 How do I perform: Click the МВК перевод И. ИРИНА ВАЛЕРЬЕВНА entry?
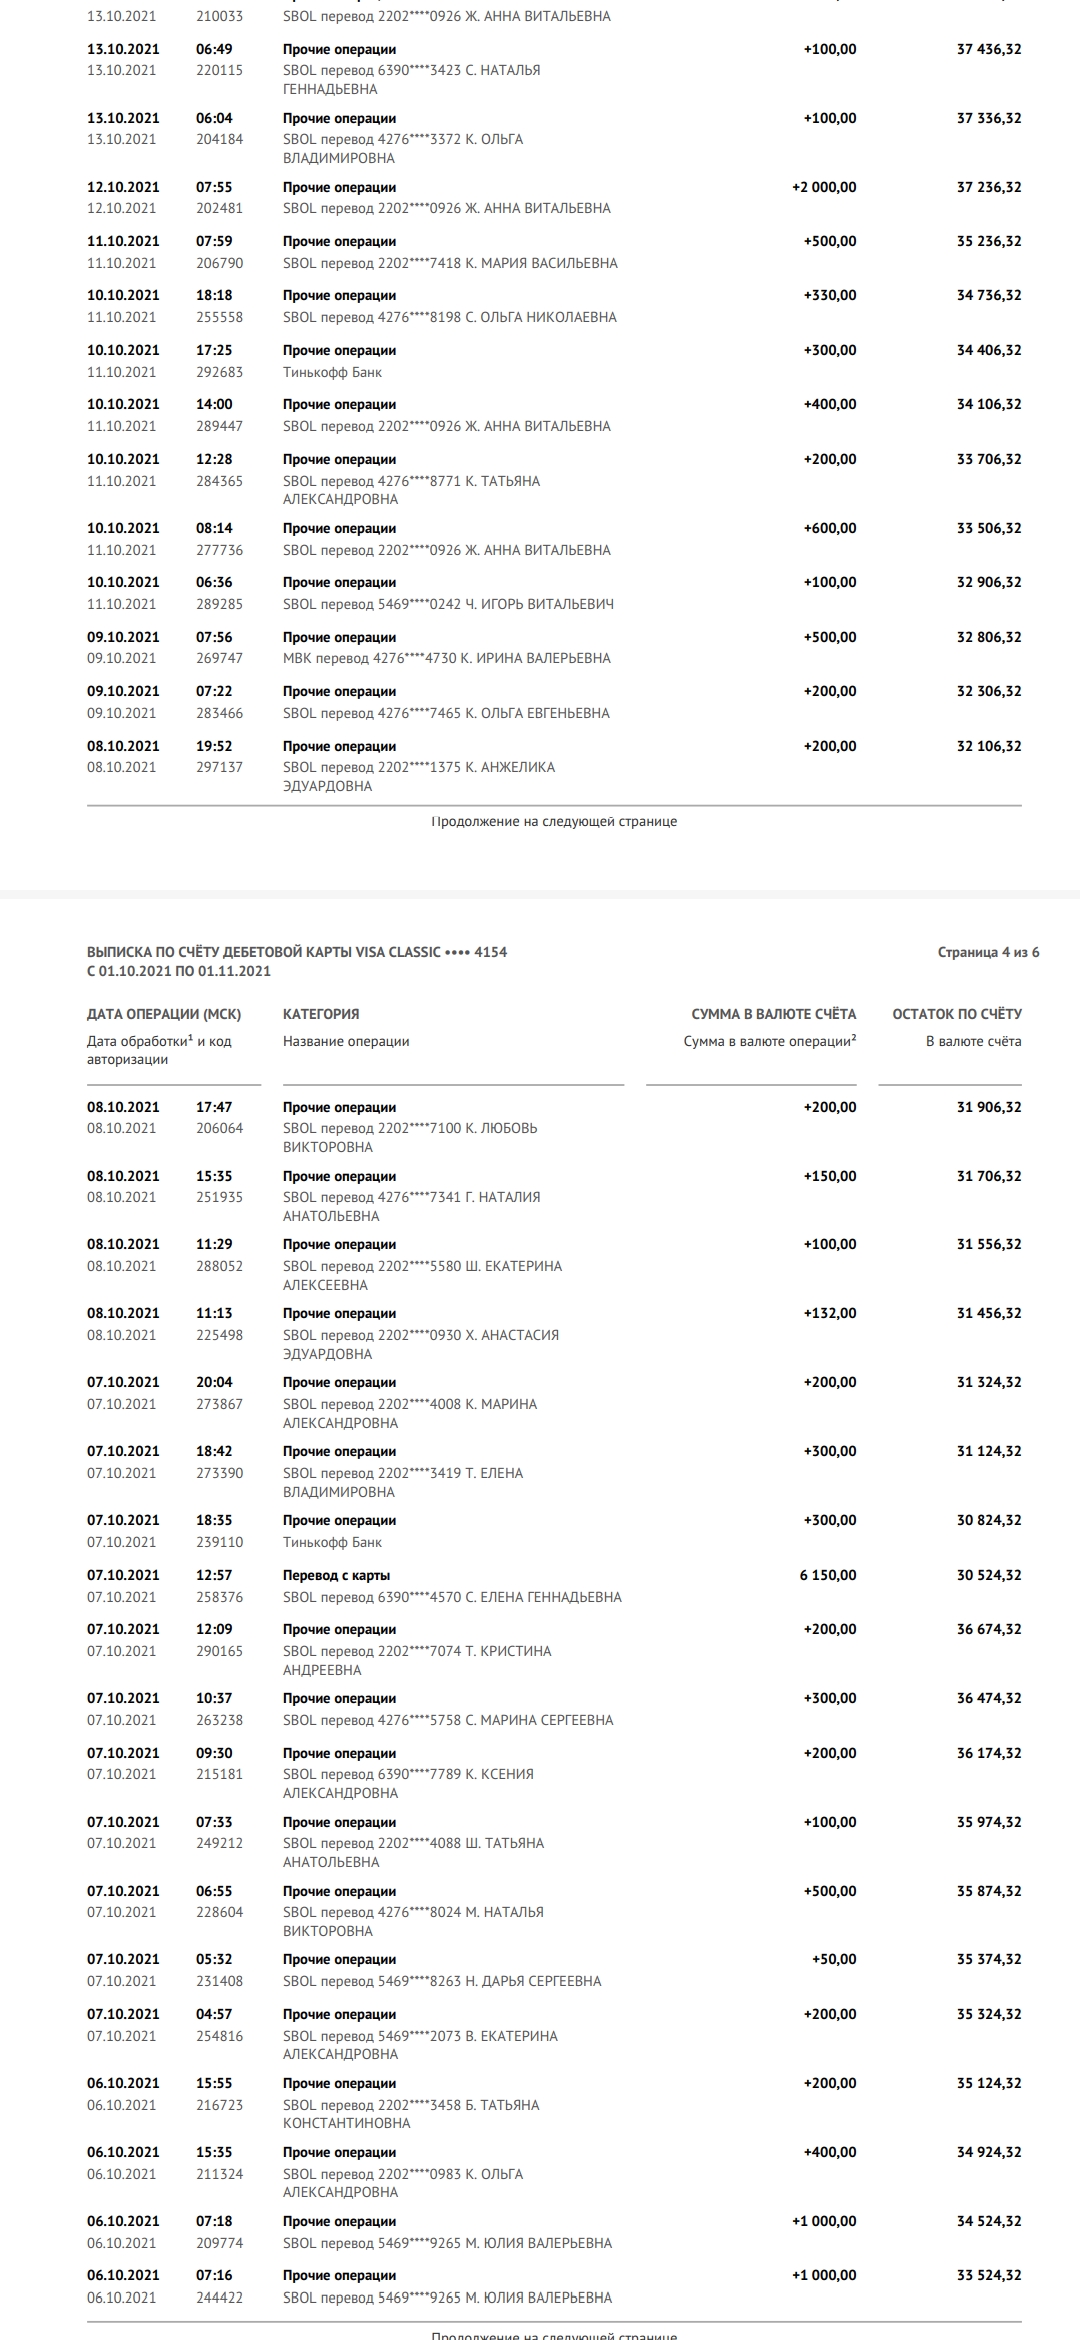[x=447, y=658]
